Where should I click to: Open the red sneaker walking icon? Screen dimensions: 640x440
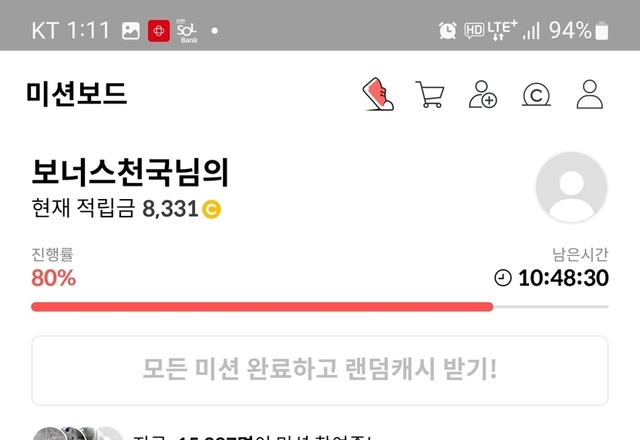click(x=378, y=94)
